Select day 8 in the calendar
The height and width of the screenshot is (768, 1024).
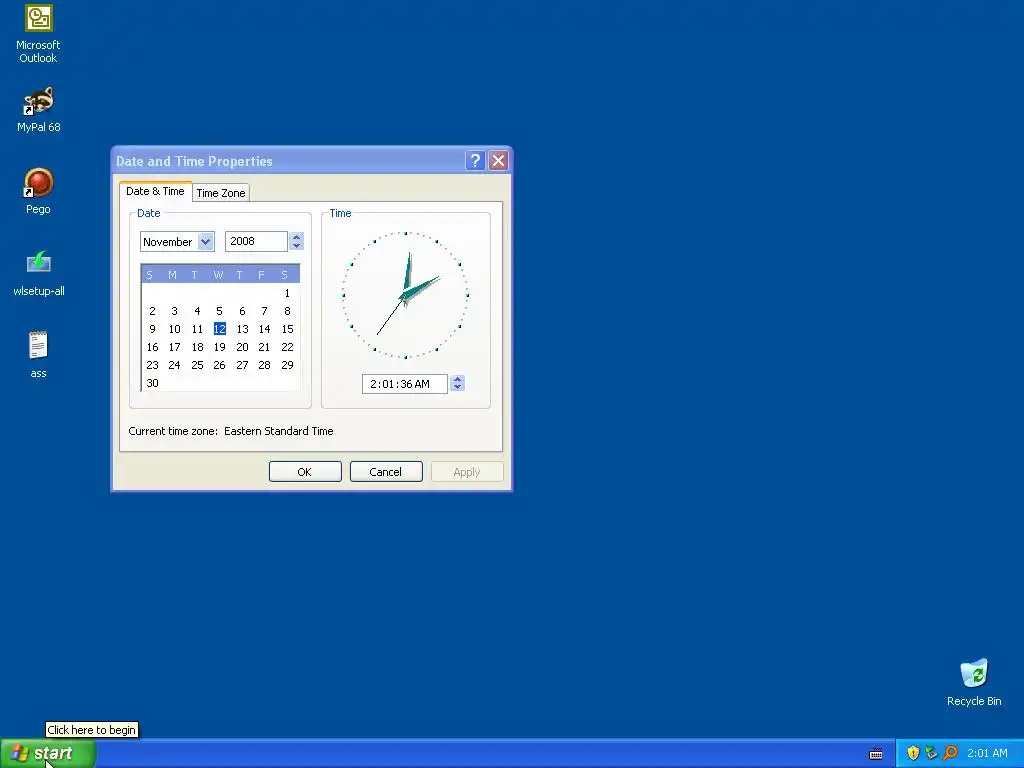(287, 311)
